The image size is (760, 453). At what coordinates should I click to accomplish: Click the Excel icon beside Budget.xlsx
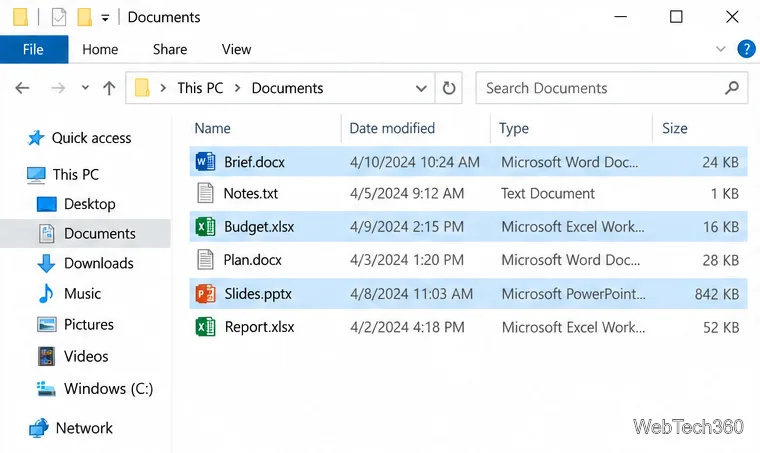(205, 226)
